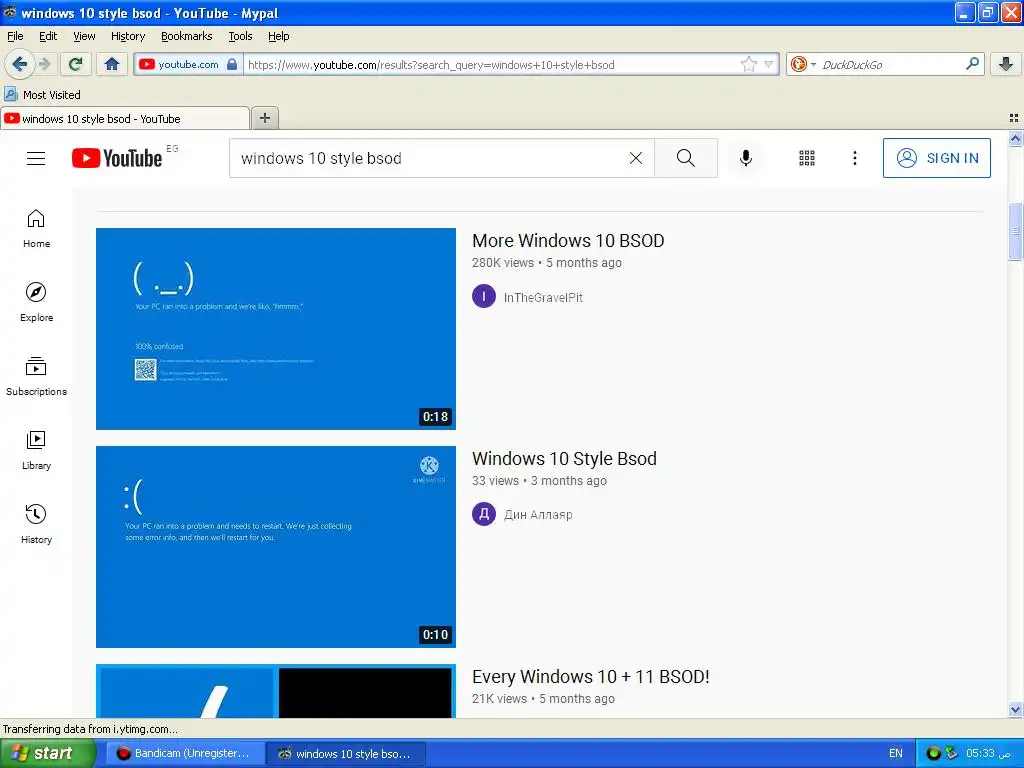Image resolution: width=1024 pixels, height=768 pixels.
Task: Show all tabs grid icon
Action: 1014,118
